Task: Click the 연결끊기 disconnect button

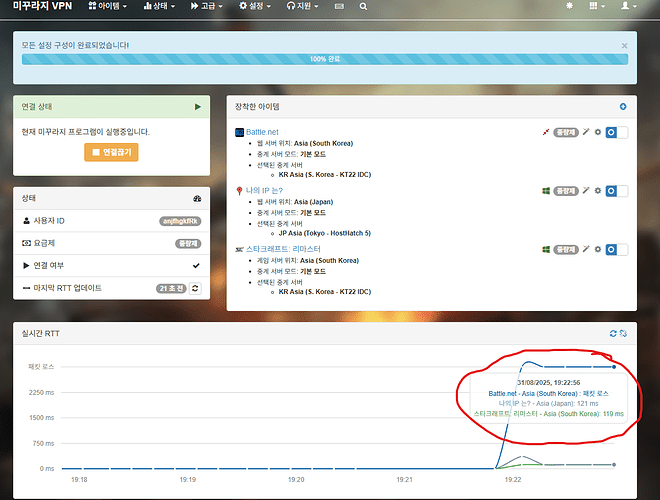Action: [111, 152]
